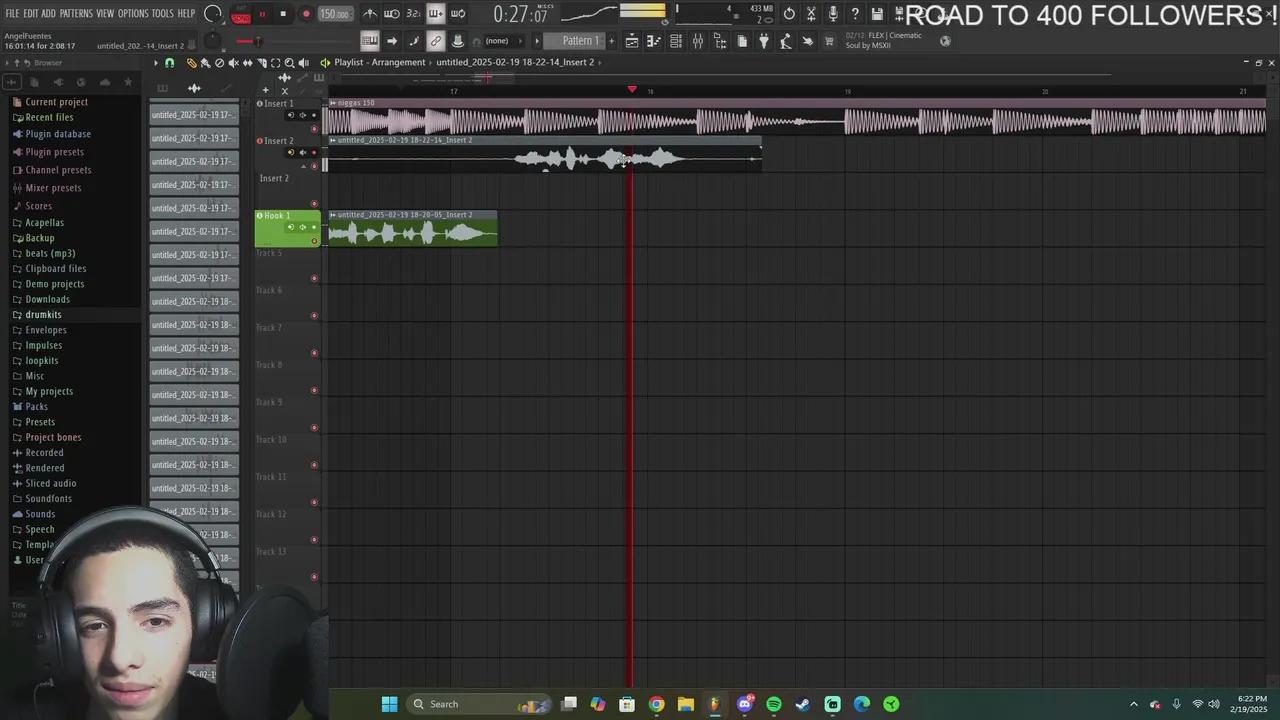Viewport: 1280px width, 720px height.
Task: Select the Zoom magnifier tool in playlist
Action: pyautogui.click(x=290, y=63)
